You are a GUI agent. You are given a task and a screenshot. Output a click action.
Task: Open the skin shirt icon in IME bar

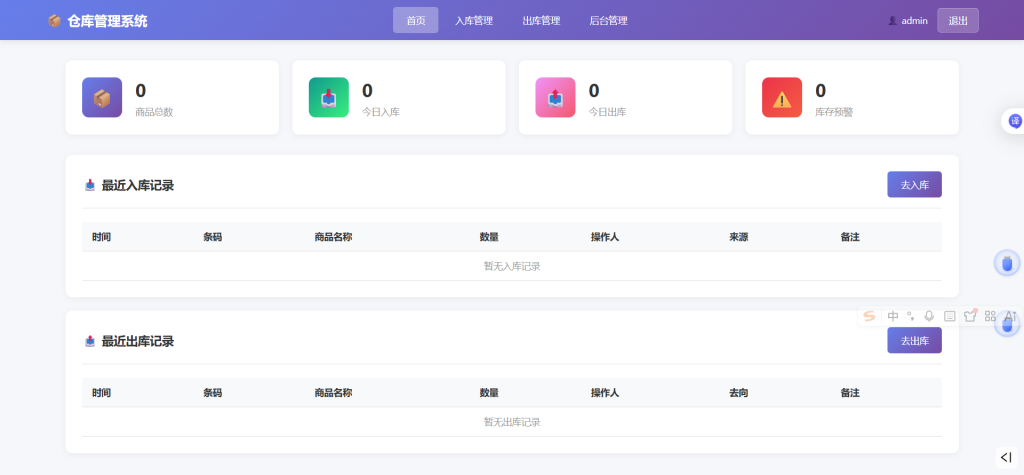tap(970, 316)
